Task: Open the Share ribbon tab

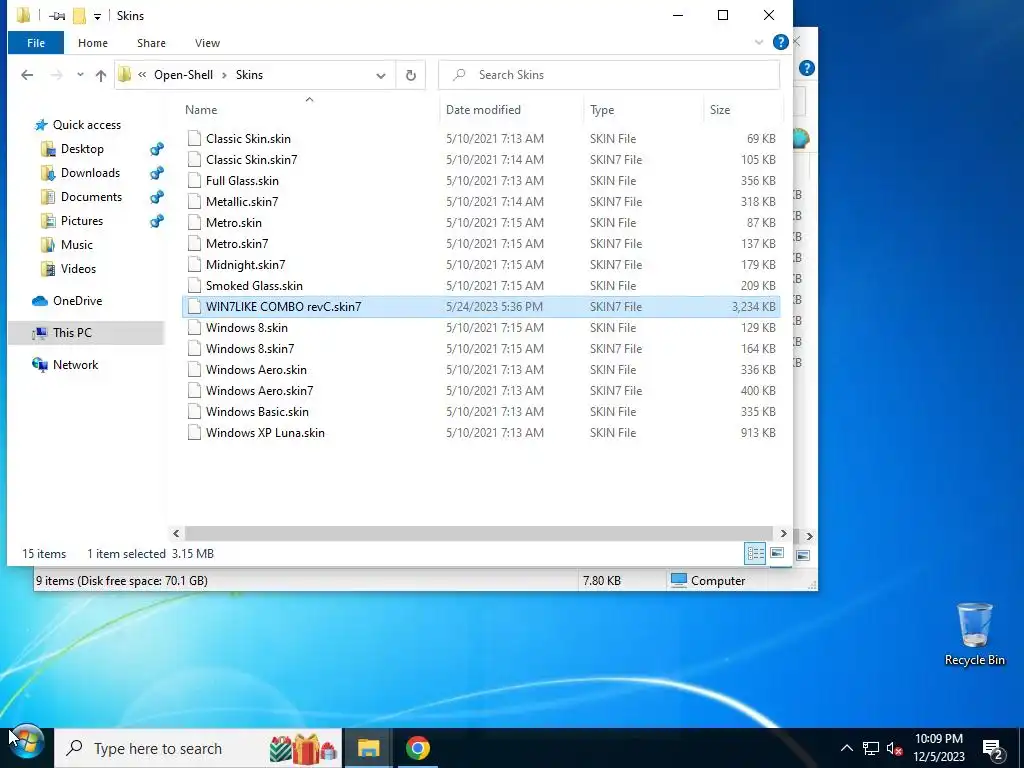Action: click(151, 43)
